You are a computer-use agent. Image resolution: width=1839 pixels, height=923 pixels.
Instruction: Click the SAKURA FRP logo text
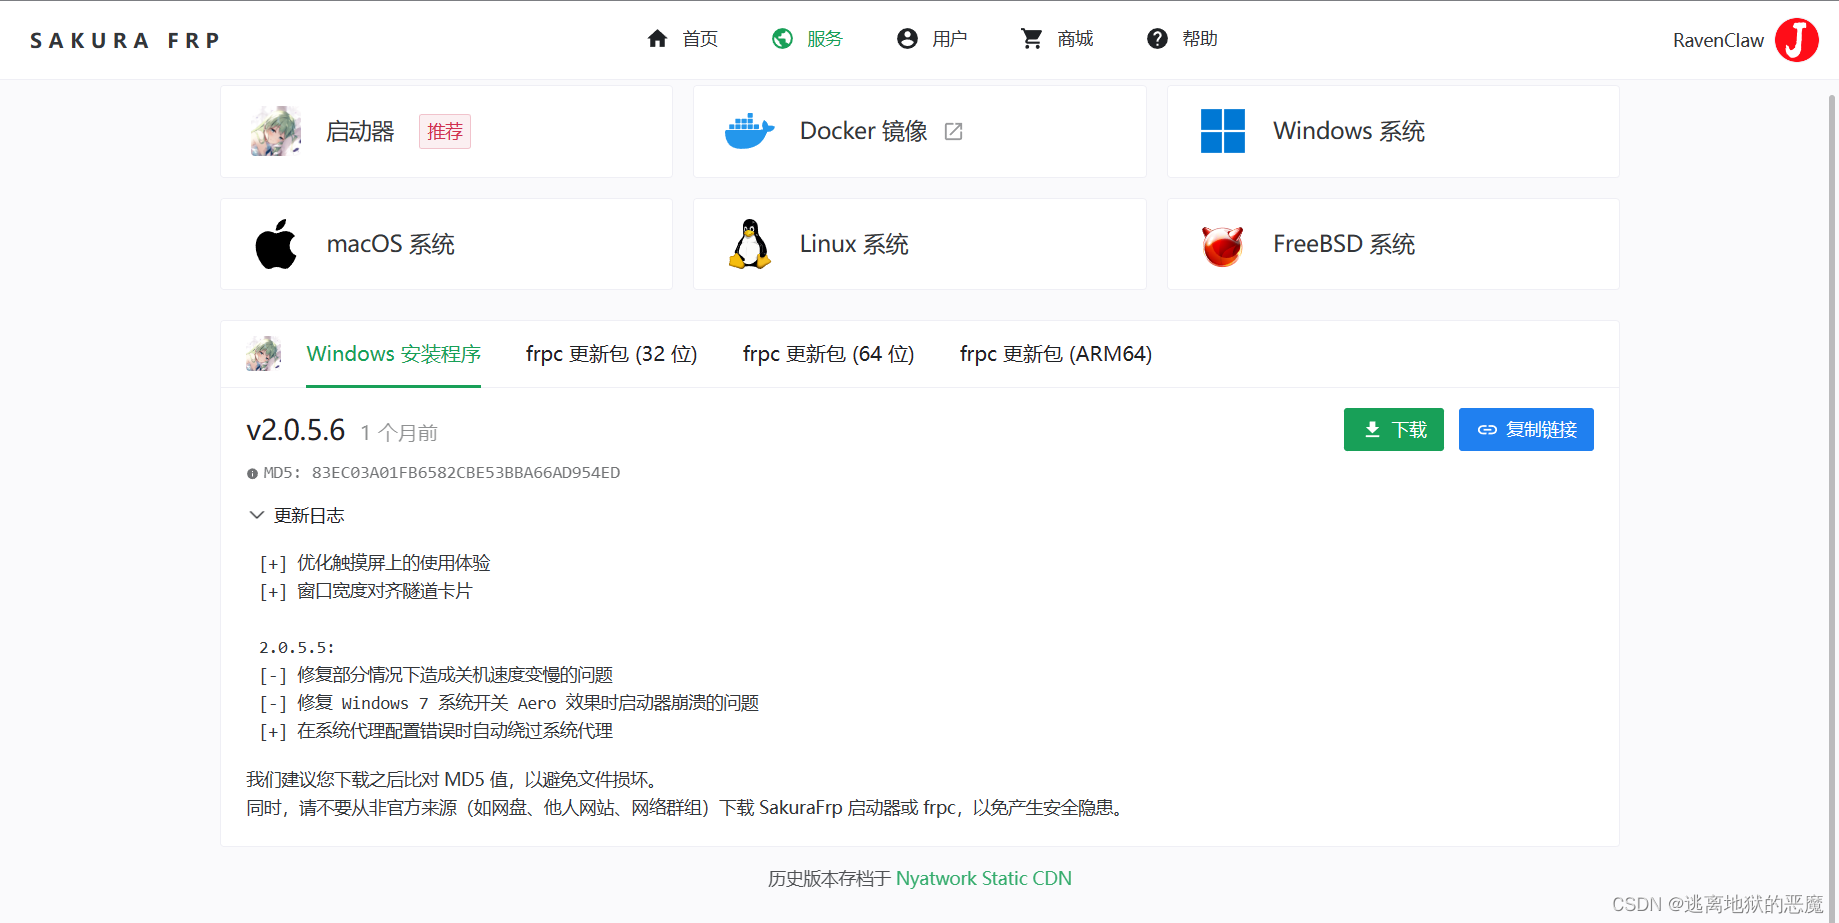coord(125,41)
